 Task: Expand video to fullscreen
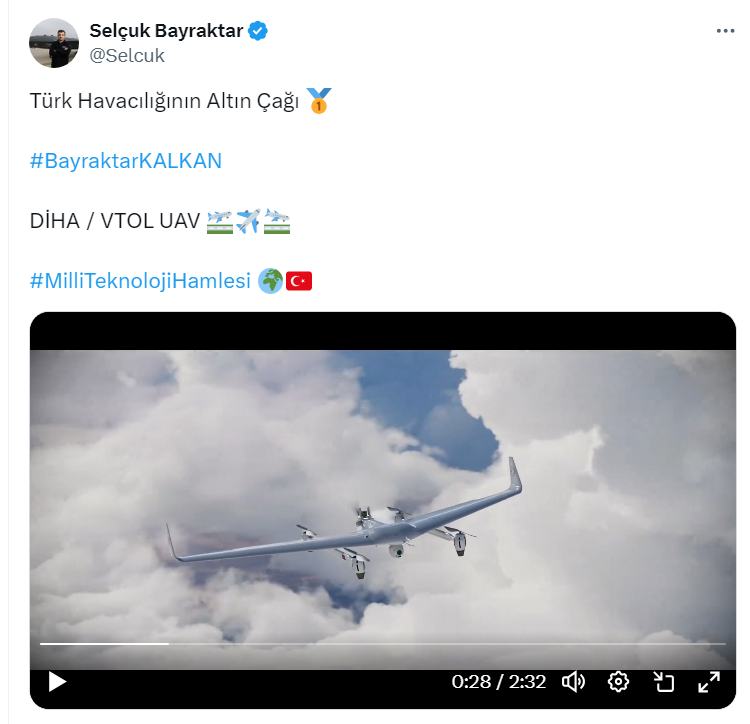(709, 681)
